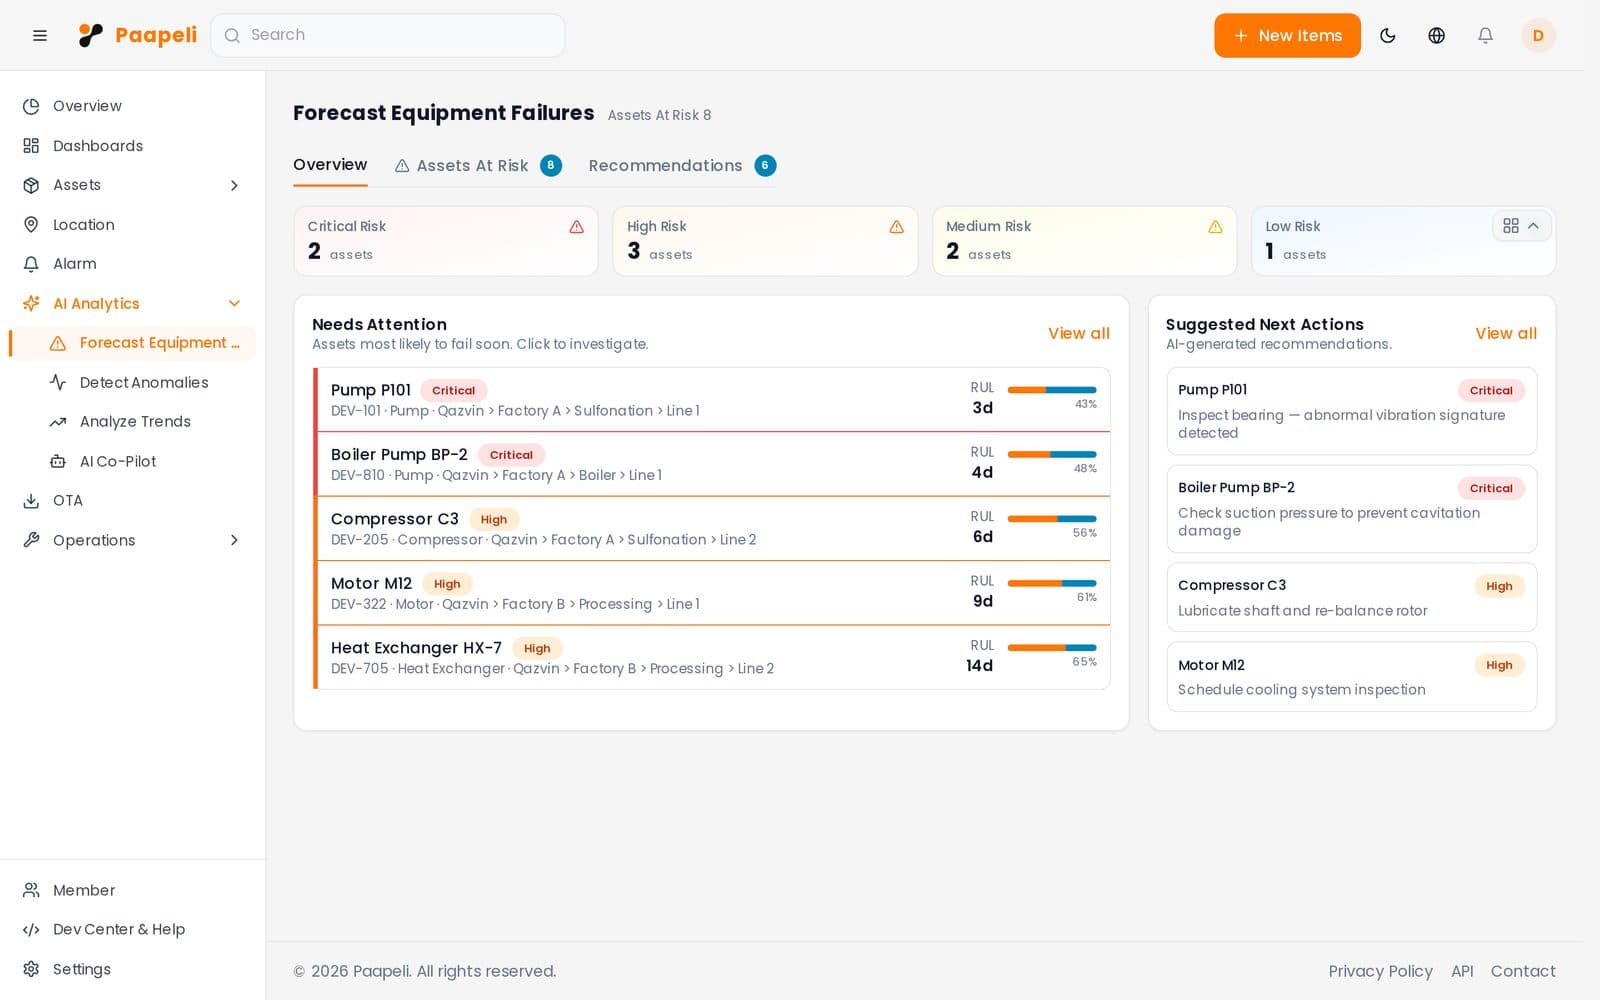Open the Medium Risk assets card
Viewport: 1600px width, 1000px height.
tap(1084, 241)
